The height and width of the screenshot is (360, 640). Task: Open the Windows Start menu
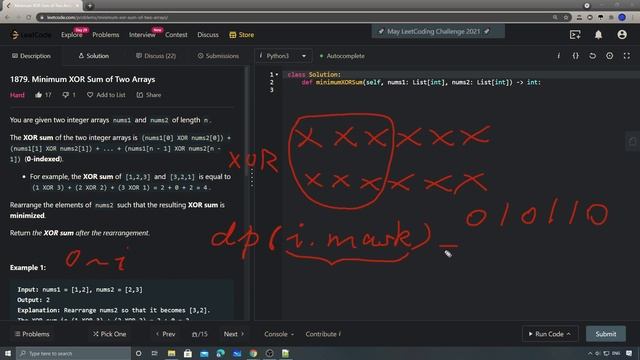[x=8, y=353]
